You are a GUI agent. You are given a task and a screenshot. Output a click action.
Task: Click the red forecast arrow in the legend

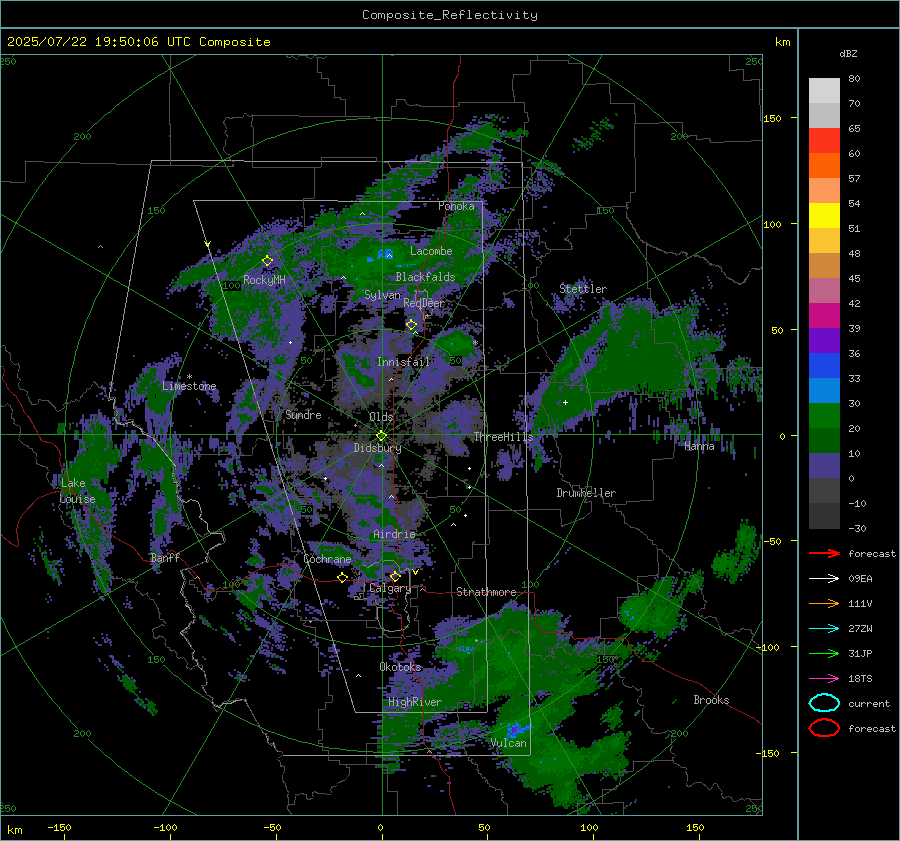pos(824,553)
